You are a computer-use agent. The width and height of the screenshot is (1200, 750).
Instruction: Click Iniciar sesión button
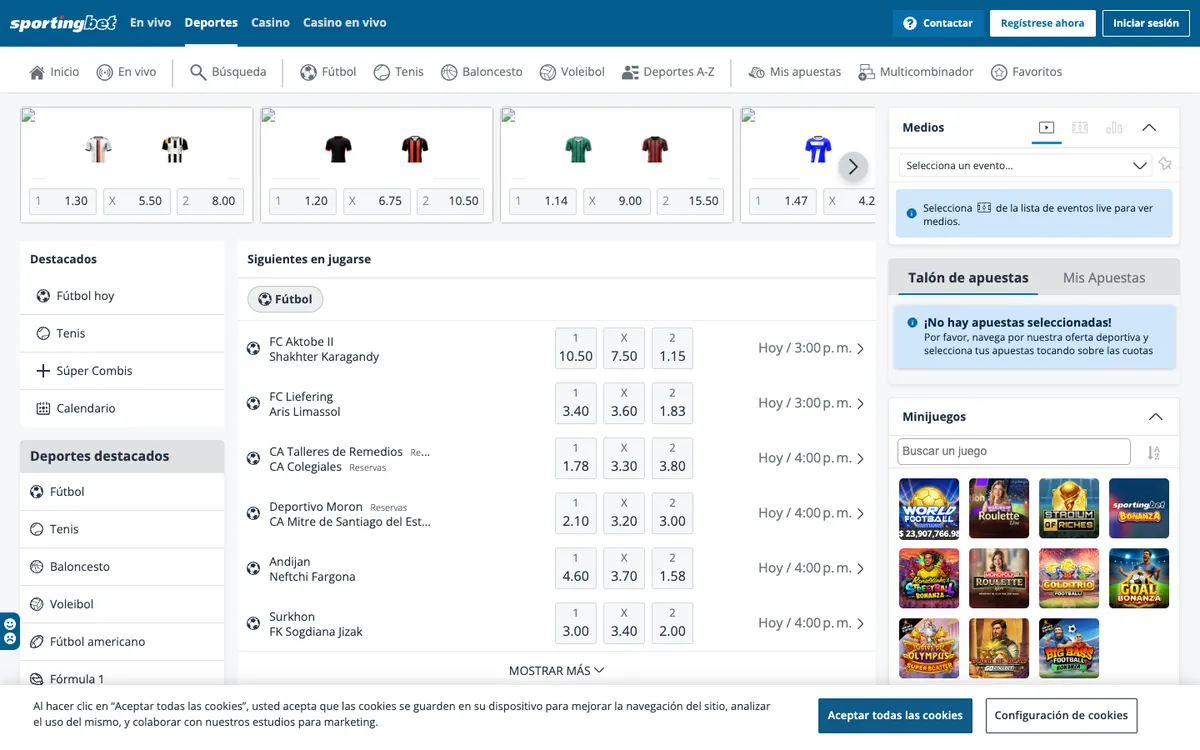tap(1146, 23)
